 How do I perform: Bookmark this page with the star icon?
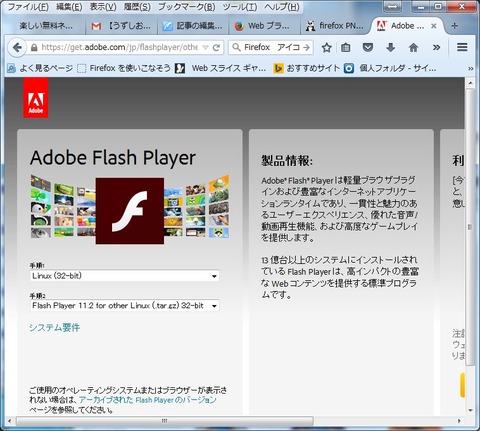click(326, 48)
